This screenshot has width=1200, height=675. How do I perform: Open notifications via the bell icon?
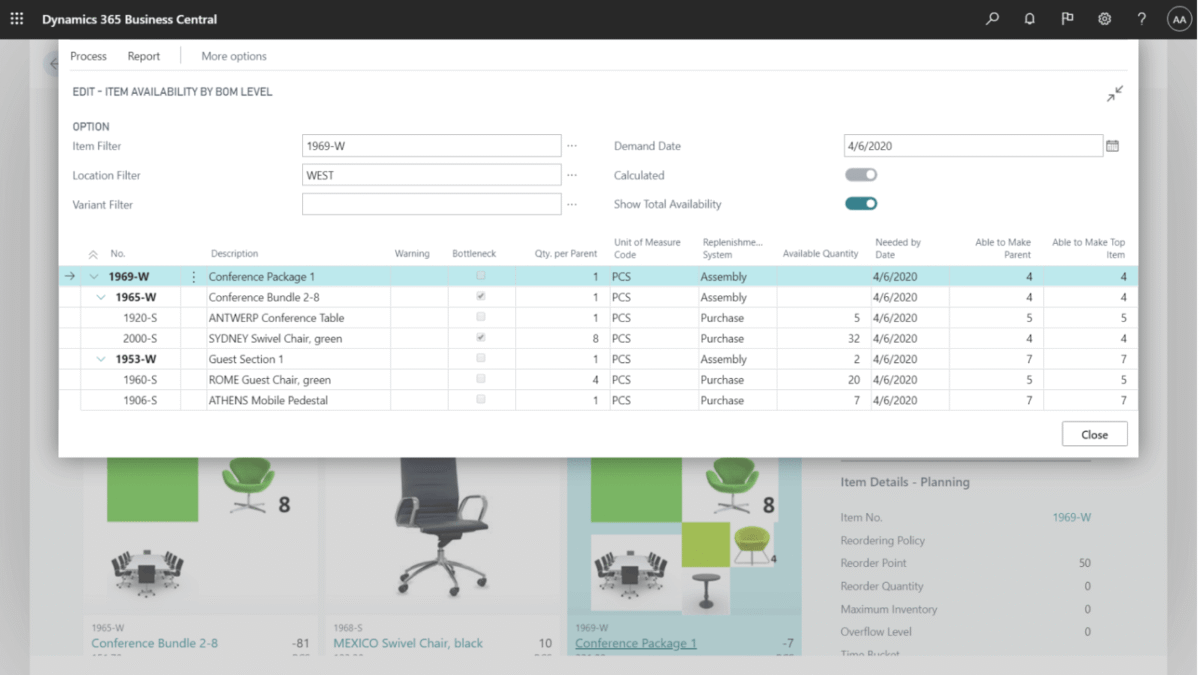point(1029,18)
